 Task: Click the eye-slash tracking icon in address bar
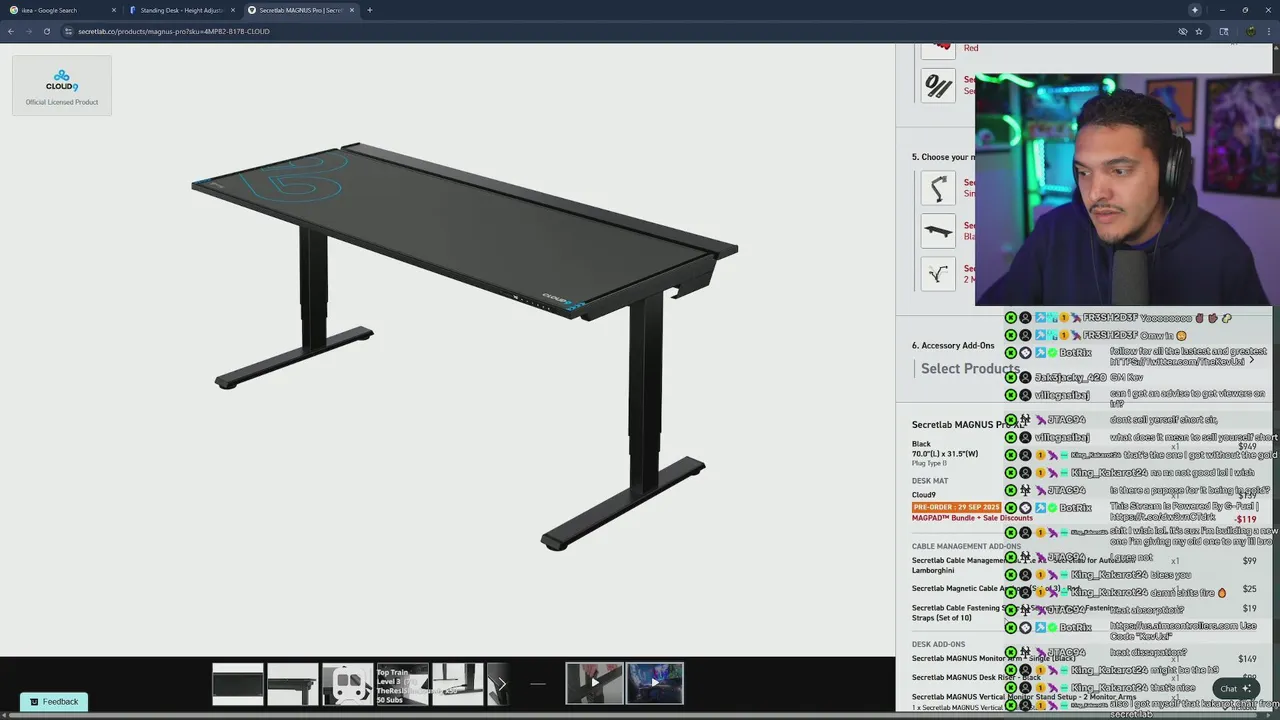click(x=1182, y=31)
